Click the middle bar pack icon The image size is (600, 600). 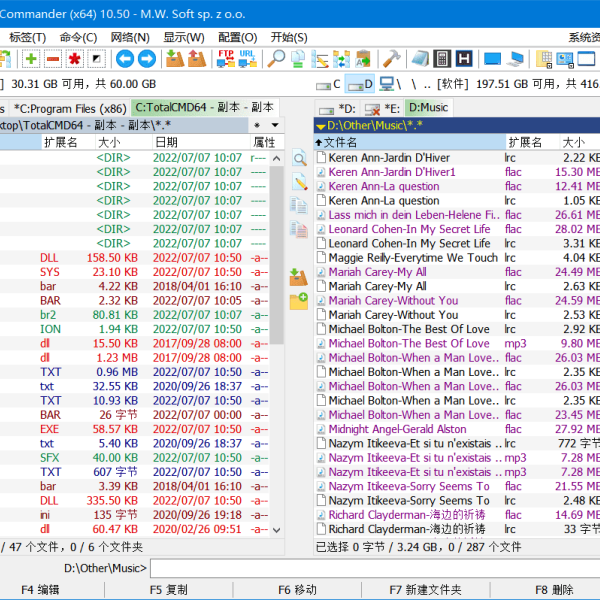point(299,277)
